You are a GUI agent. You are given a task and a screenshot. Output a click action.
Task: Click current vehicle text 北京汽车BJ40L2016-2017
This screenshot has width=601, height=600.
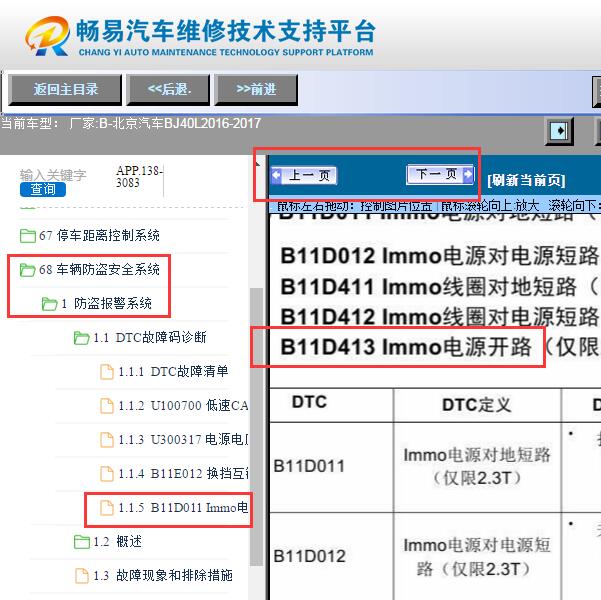(x=186, y=123)
